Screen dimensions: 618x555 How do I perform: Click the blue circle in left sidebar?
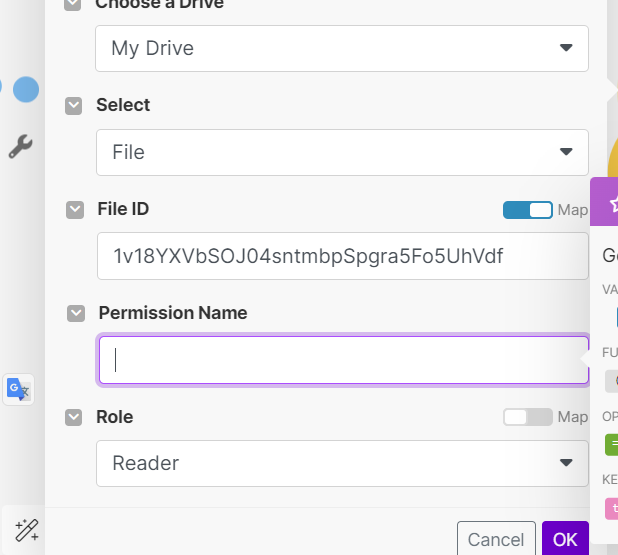tap(26, 90)
